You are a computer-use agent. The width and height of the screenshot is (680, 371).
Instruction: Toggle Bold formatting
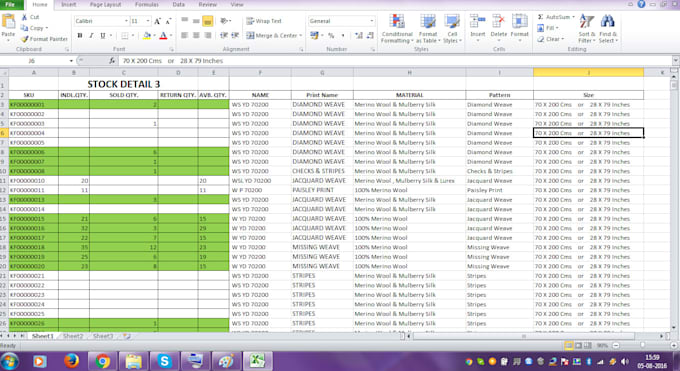tap(80, 36)
